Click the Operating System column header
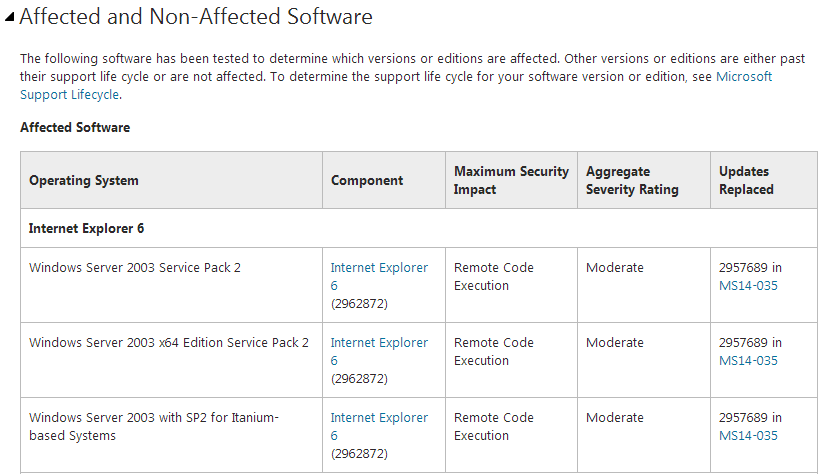 click(x=84, y=181)
